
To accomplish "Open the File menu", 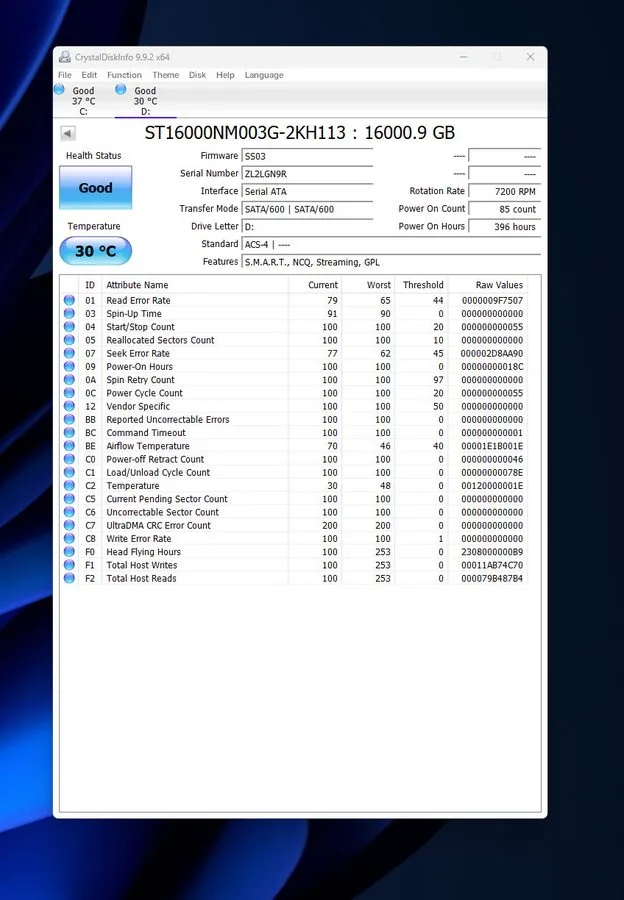I will 65,75.
